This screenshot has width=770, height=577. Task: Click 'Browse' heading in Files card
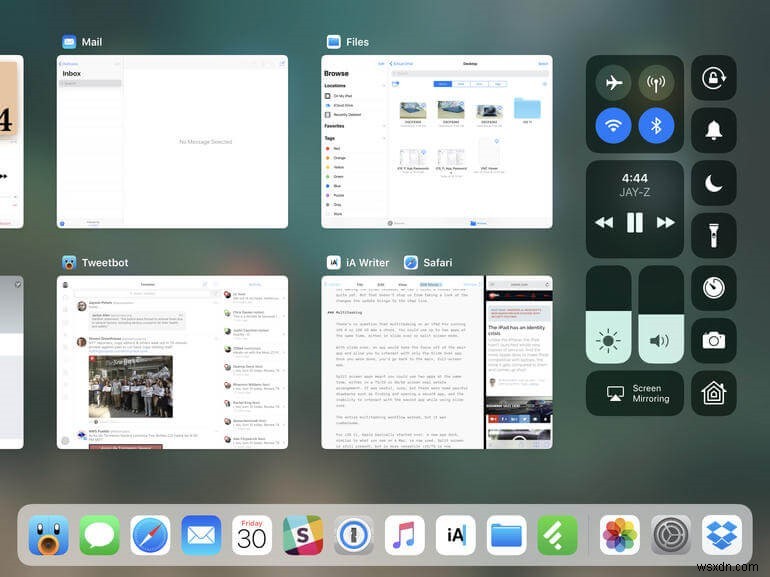[x=336, y=73]
